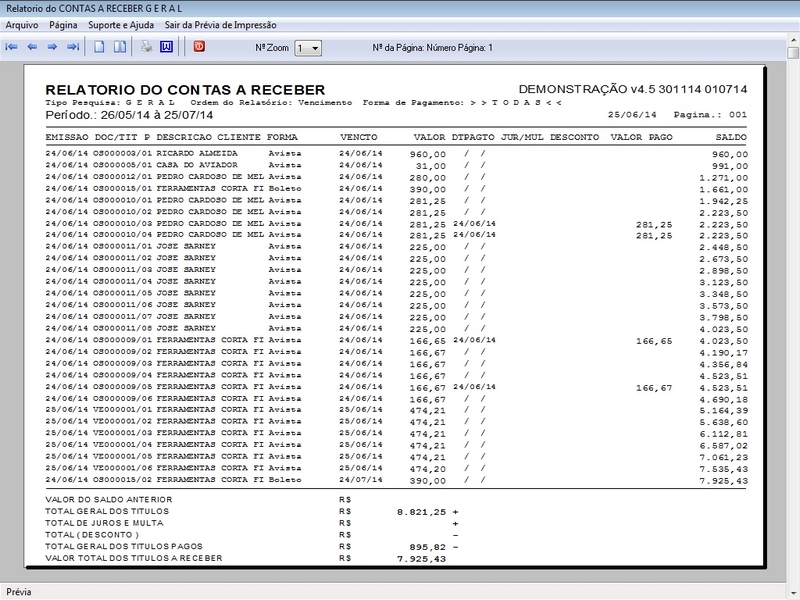Export the report with the Word icon
Image resolution: width=800 pixels, height=600 pixels.
(166, 47)
